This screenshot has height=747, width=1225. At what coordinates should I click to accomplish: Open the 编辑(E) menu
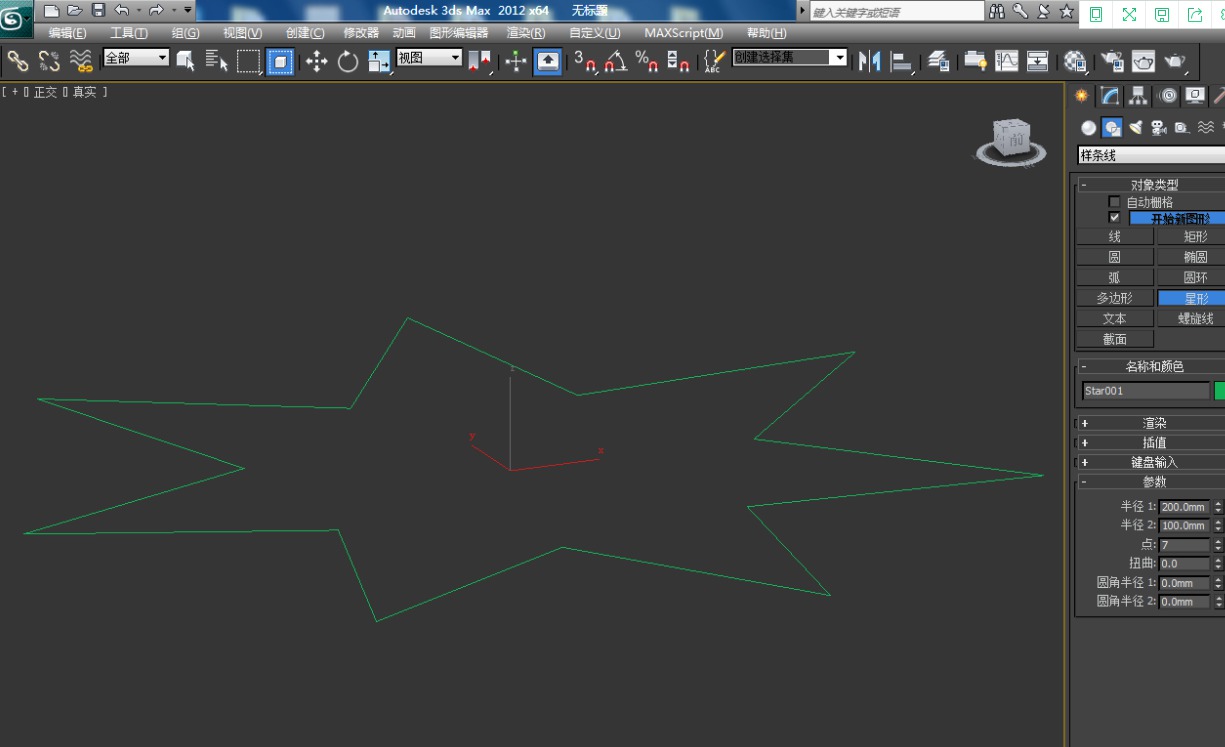[x=67, y=33]
